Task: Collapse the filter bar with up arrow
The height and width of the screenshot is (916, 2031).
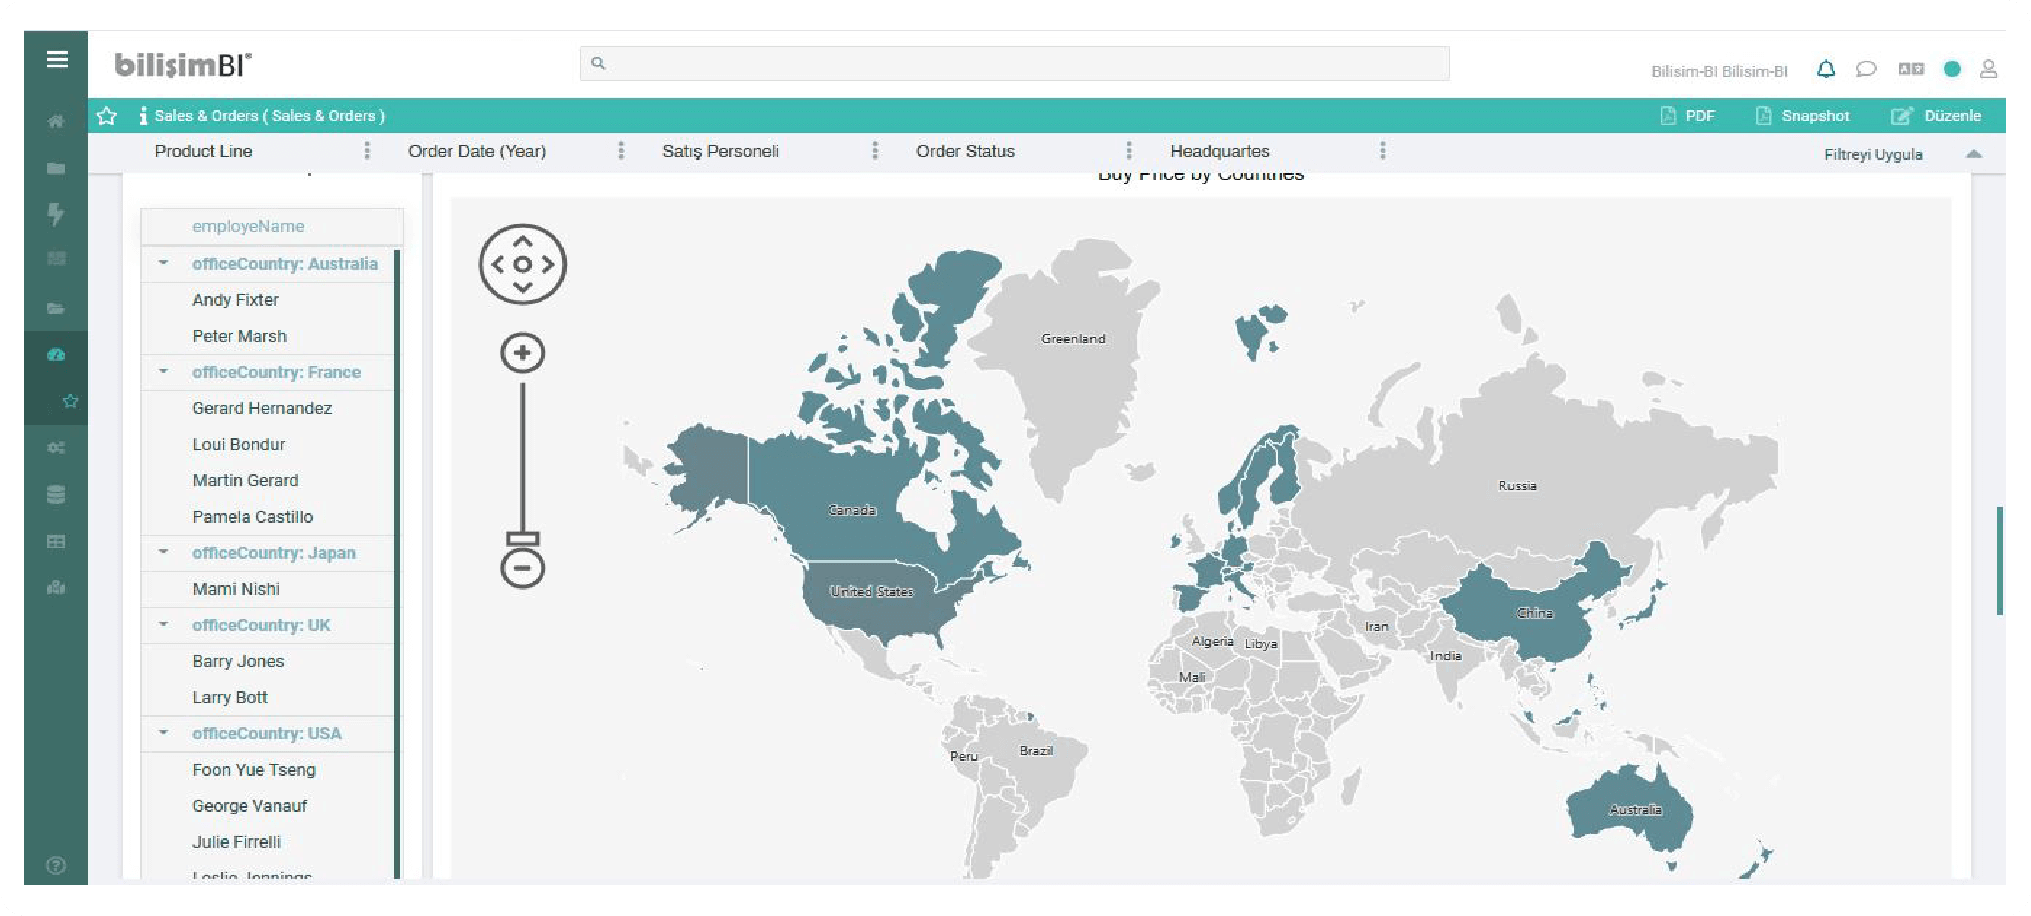Action: 1973,154
